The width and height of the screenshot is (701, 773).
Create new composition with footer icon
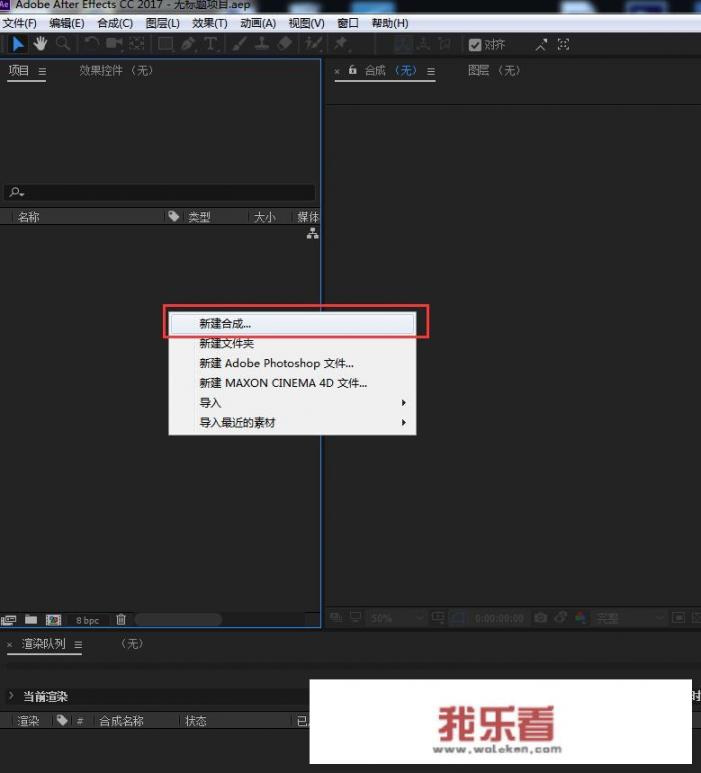(53, 620)
